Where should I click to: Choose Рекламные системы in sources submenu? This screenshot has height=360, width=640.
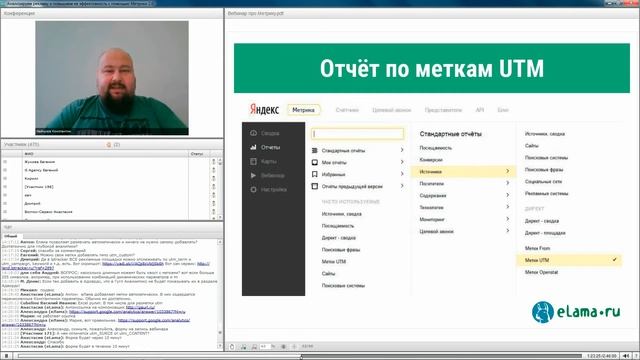(x=546, y=193)
